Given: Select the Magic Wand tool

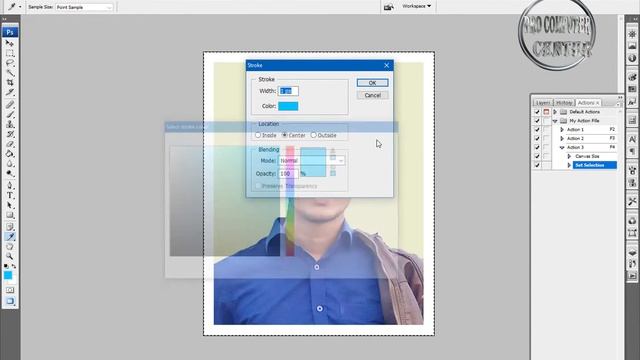Looking at the screenshot, I should click(10, 73).
